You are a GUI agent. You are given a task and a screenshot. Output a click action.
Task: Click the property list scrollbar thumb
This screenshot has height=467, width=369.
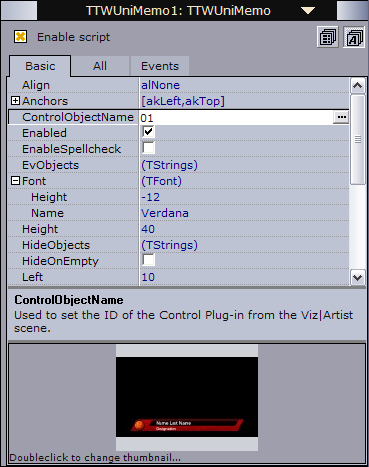coord(358,139)
